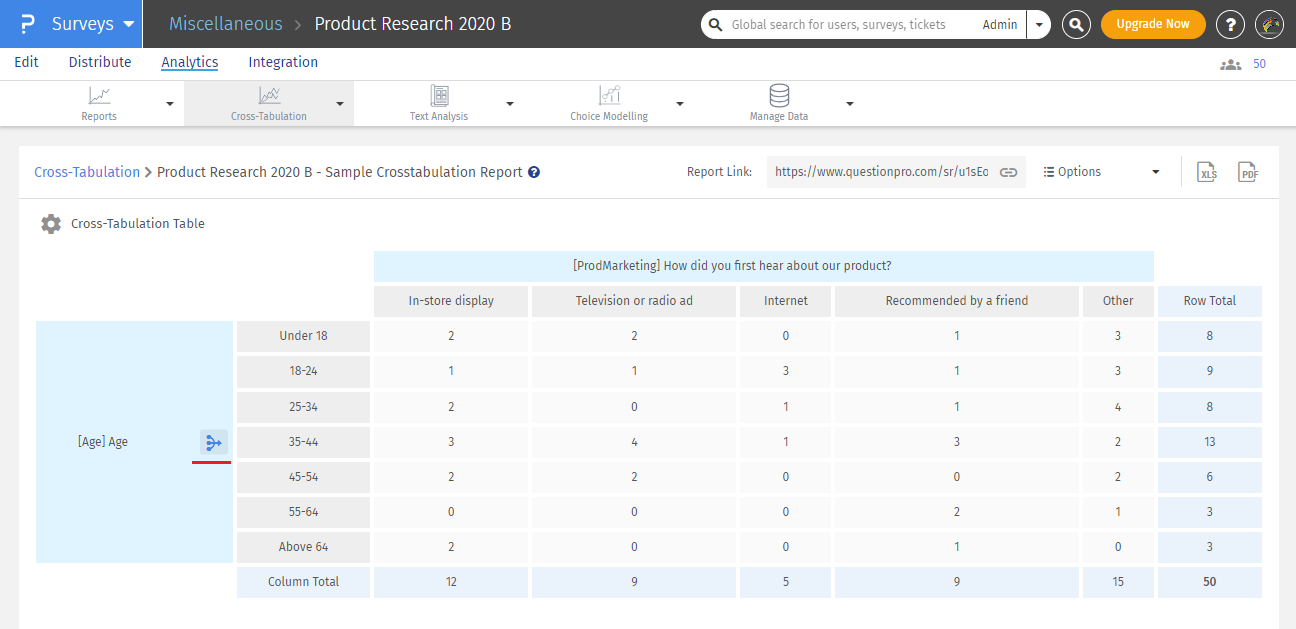Click the user profile avatar icon
Screen dimensions: 1296x629
click(1268, 24)
